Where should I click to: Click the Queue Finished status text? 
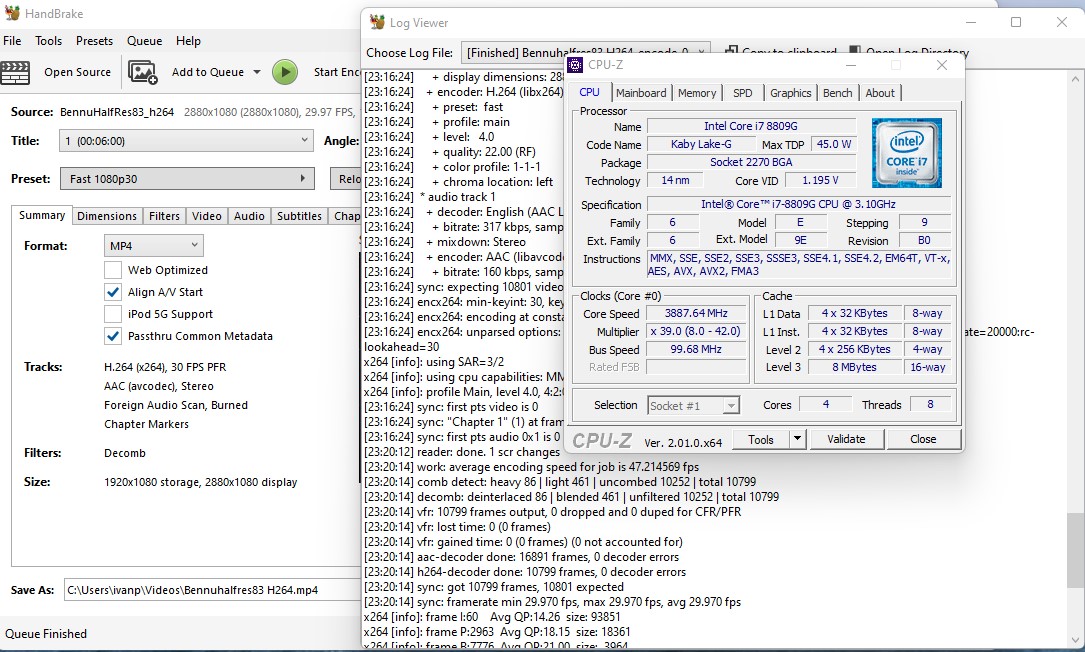(x=46, y=634)
